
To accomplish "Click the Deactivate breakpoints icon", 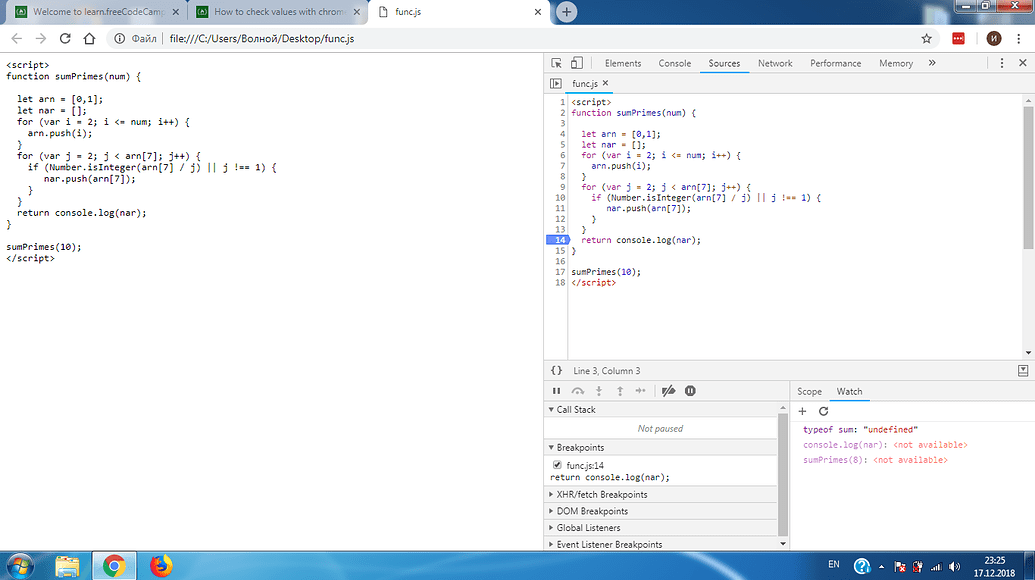I will coord(668,391).
